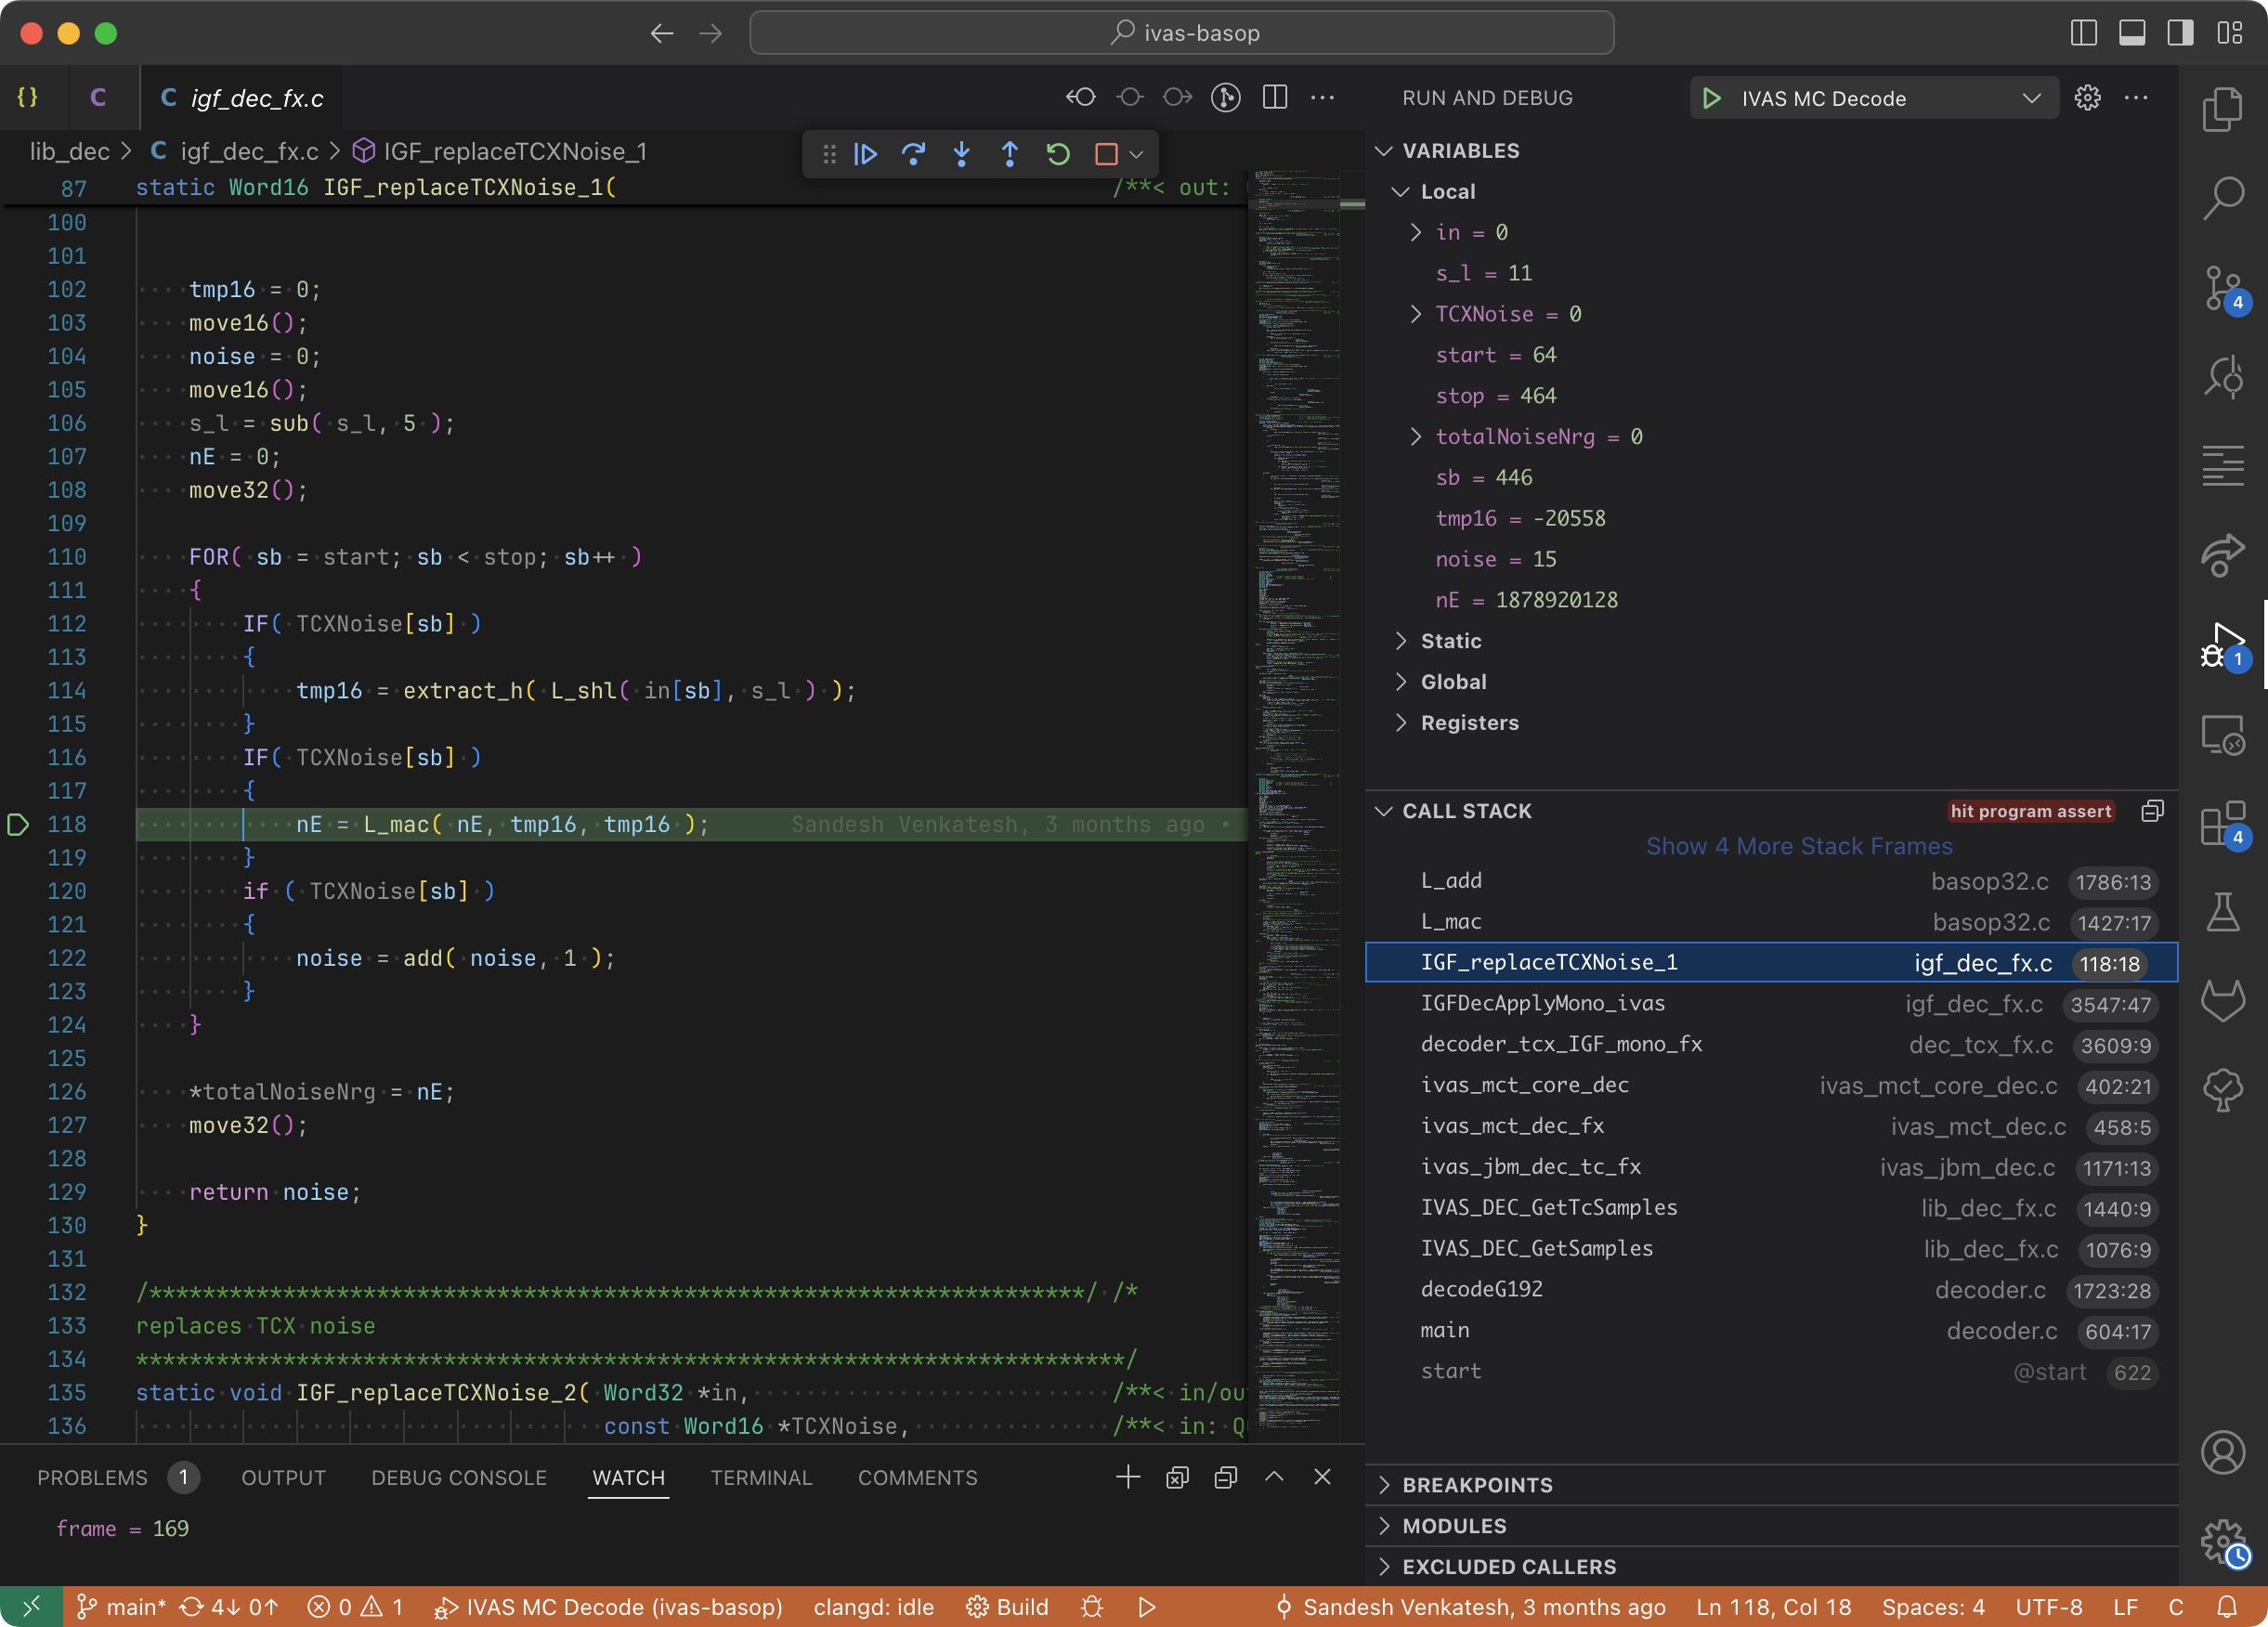Expand the BREAKPOINTS section
This screenshot has width=2268, height=1627.
pyautogui.click(x=1476, y=1485)
